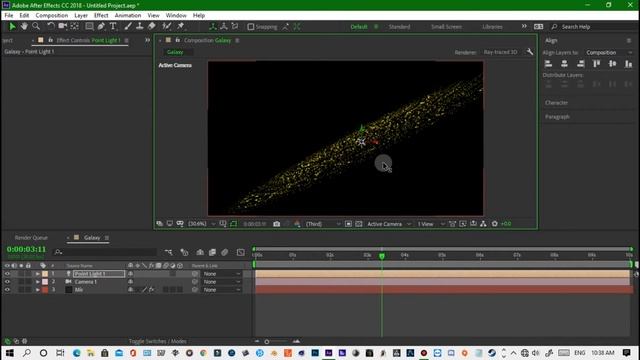Select the Unified Camera tool
This screenshot has width=640, height=360.
(x=62, y=27)
